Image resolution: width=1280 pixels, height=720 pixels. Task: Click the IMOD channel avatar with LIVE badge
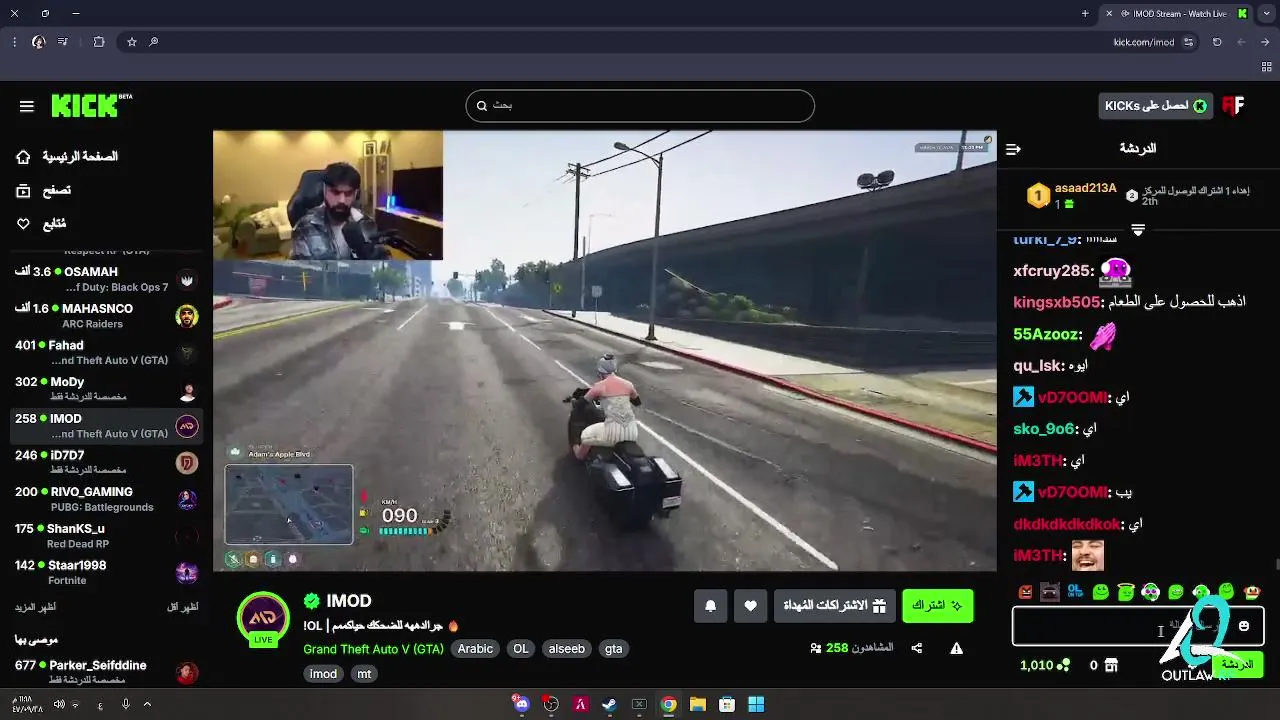pyautogui.click(x=263, y=619)
